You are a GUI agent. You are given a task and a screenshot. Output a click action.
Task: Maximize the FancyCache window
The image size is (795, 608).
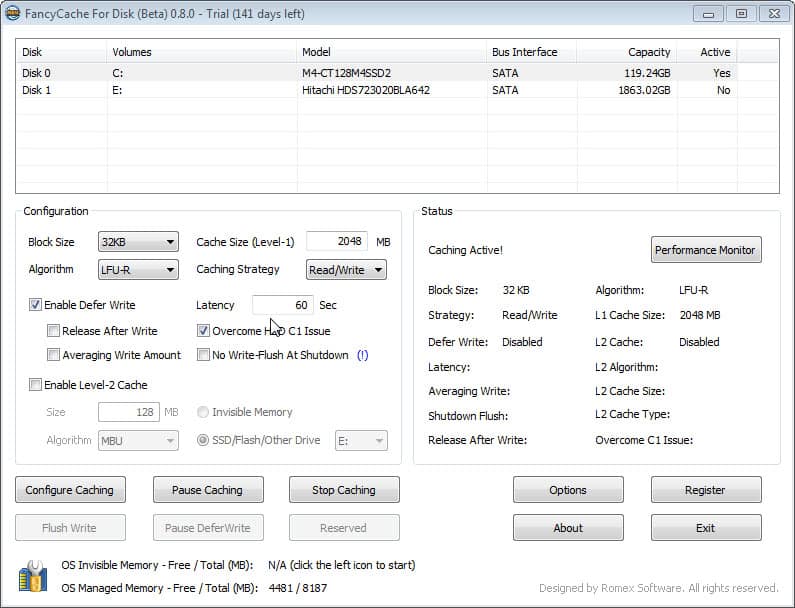pos(741,14)
